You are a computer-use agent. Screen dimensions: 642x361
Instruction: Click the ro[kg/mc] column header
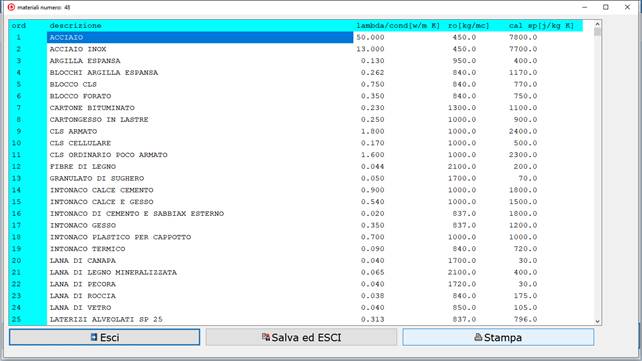click(468, 25)
